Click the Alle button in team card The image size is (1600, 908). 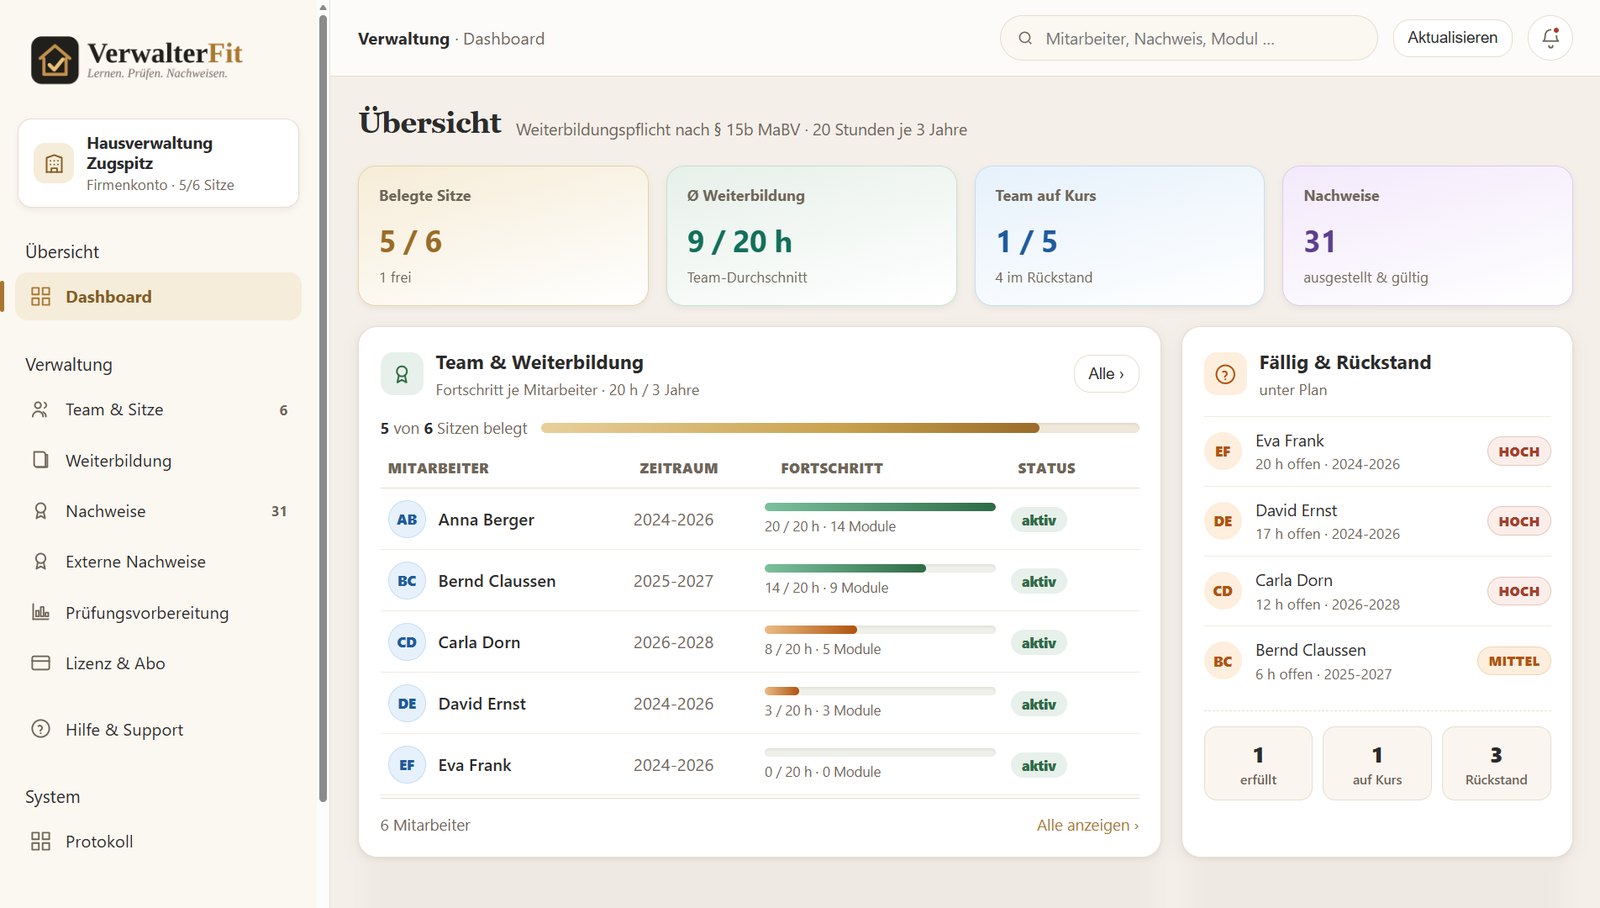pyautogui.click(x=1106, y=374)
